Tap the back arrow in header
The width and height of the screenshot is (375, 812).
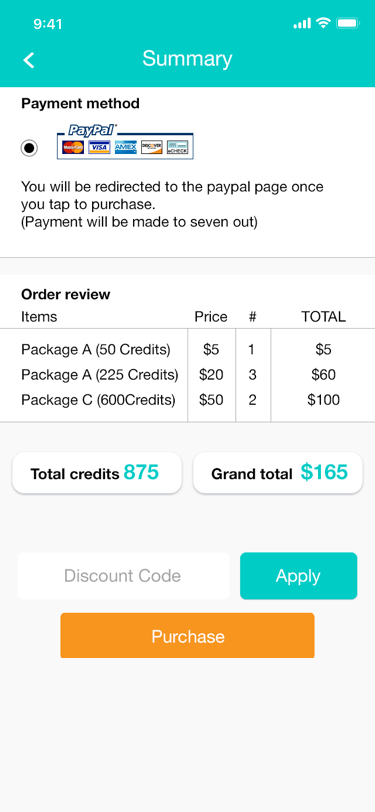pos(29,60)
